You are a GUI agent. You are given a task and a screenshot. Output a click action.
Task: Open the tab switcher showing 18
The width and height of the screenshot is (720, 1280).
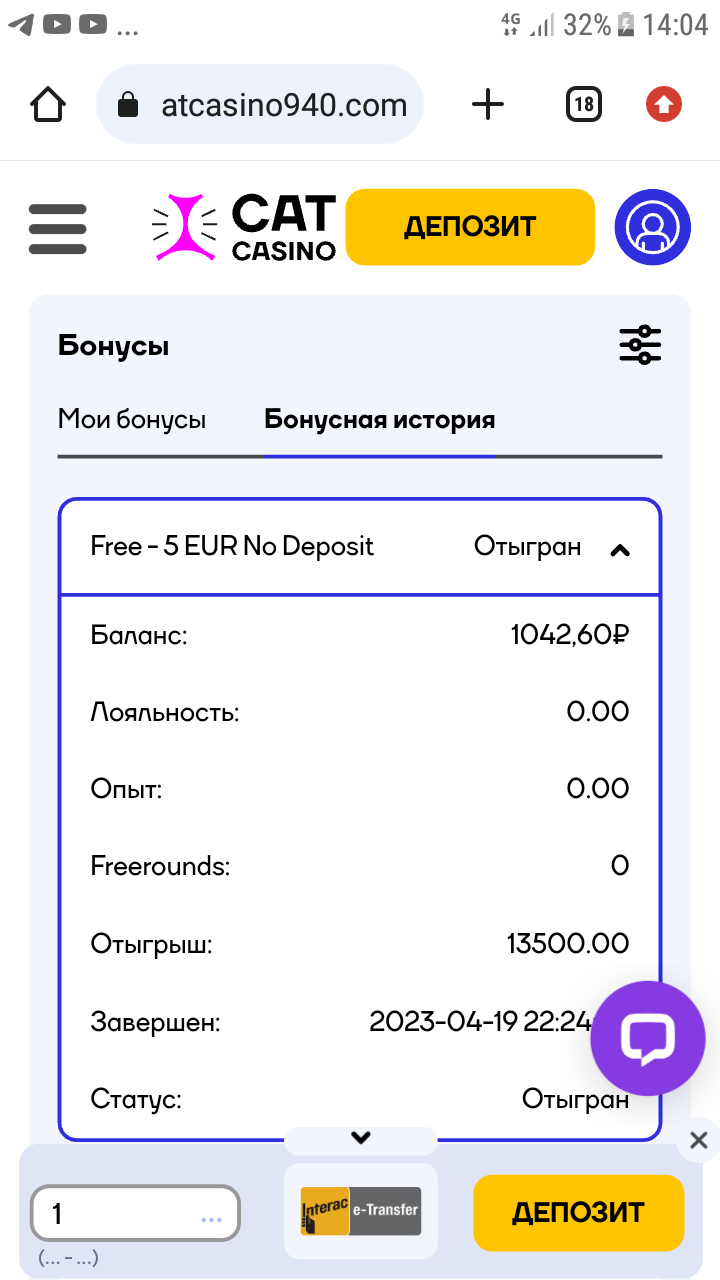[584, 104]
